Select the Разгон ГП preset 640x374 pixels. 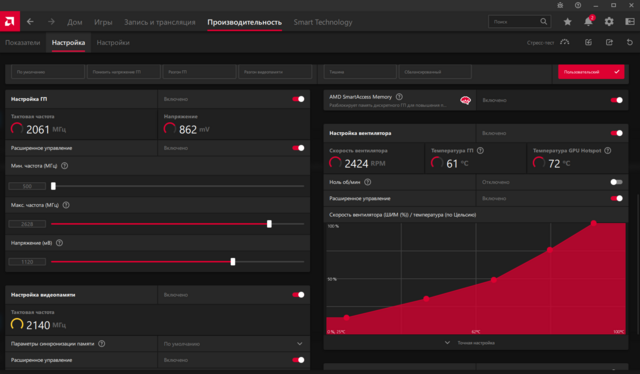[200, 72]
